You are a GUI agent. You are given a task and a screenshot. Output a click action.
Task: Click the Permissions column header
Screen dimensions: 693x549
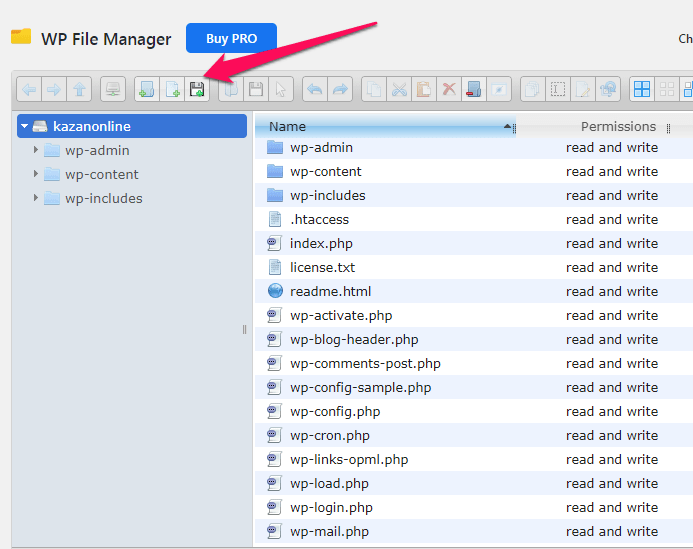click(x=618, y=127)
